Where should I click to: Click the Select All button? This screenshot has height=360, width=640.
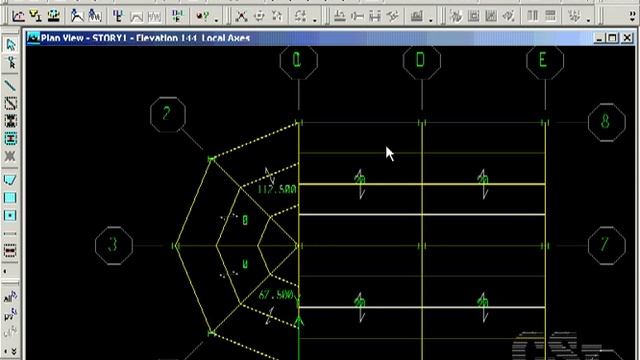click(x=10, y=297)
